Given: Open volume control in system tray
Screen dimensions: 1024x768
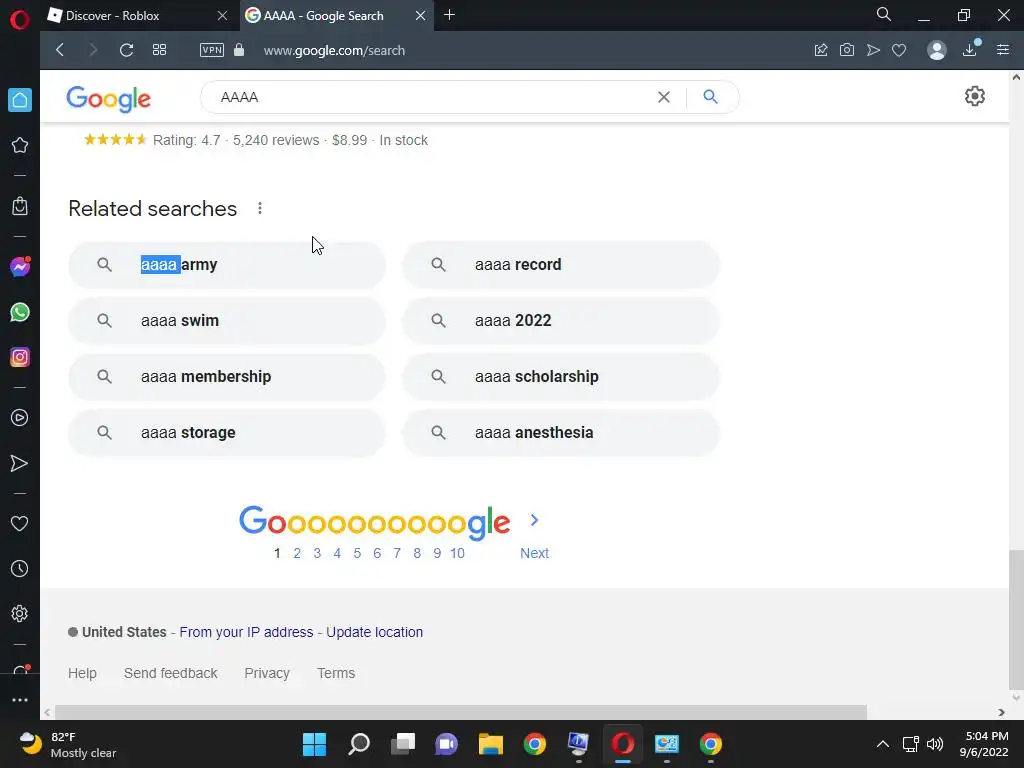Looking at the screenshot, I should (x=935, y=744).
